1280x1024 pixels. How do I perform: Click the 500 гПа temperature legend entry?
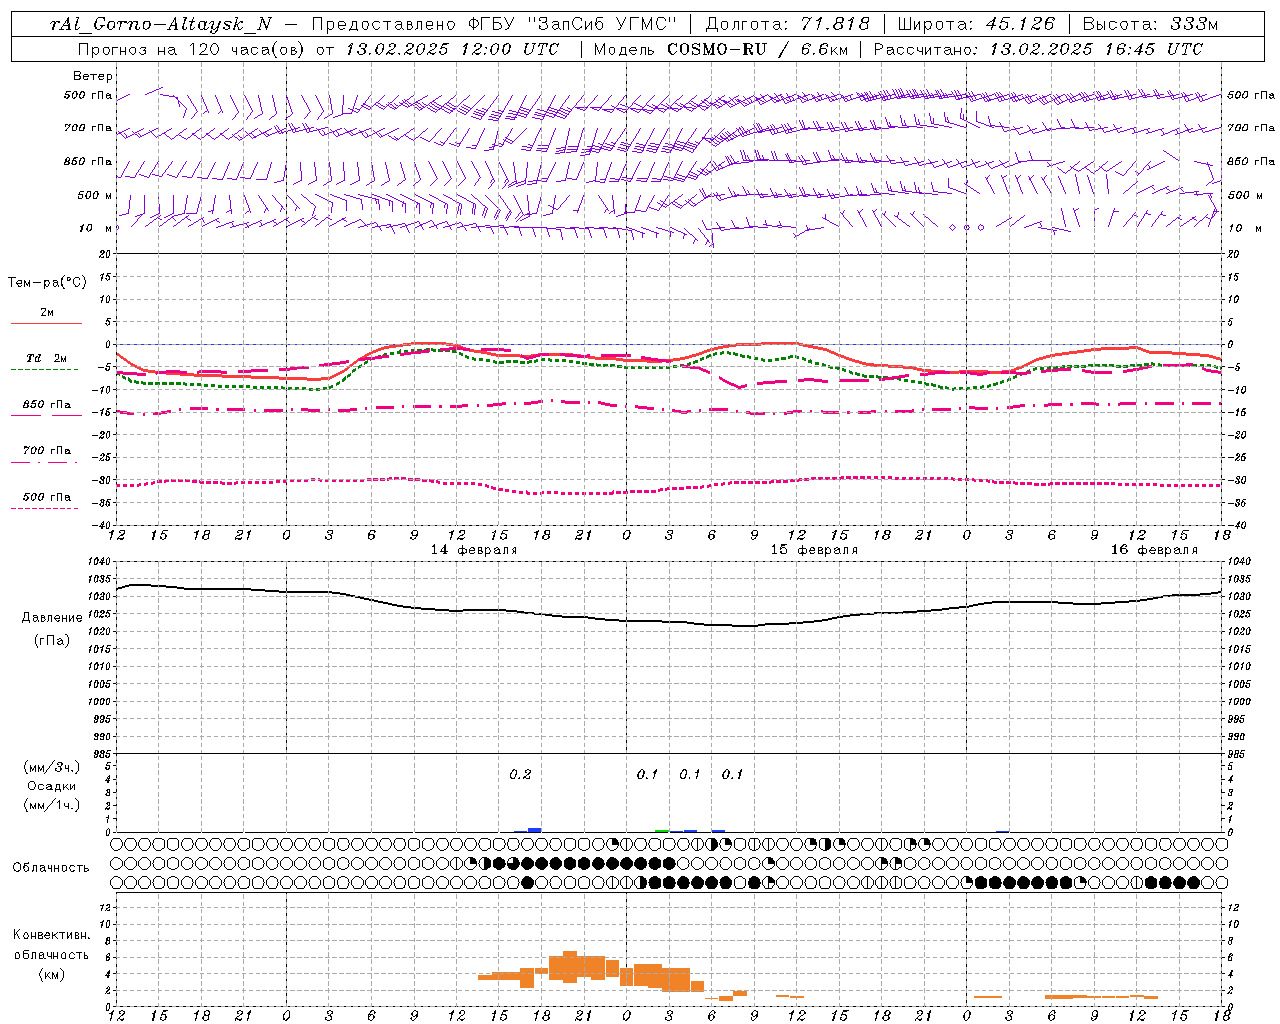pos(47,497)
